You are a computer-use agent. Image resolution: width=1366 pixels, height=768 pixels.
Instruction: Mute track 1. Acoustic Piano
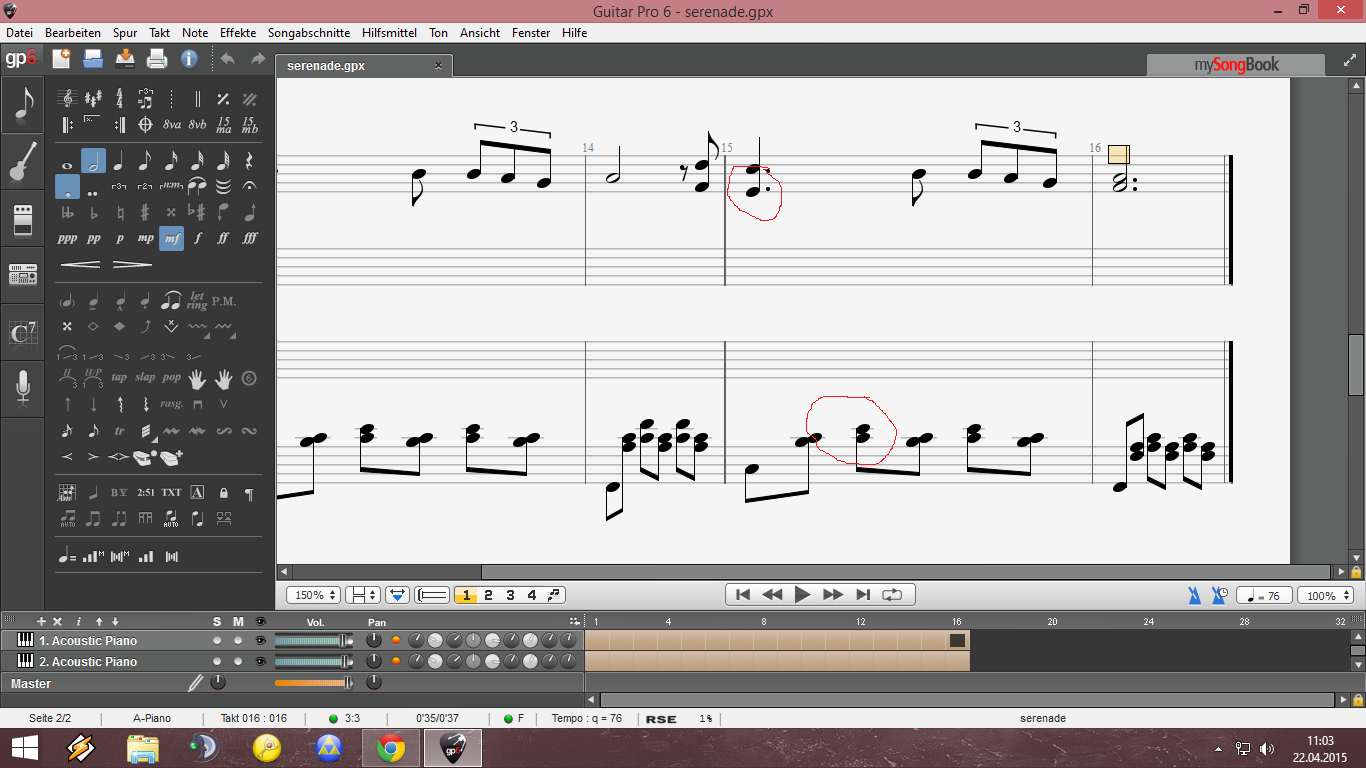pos(238,640)
